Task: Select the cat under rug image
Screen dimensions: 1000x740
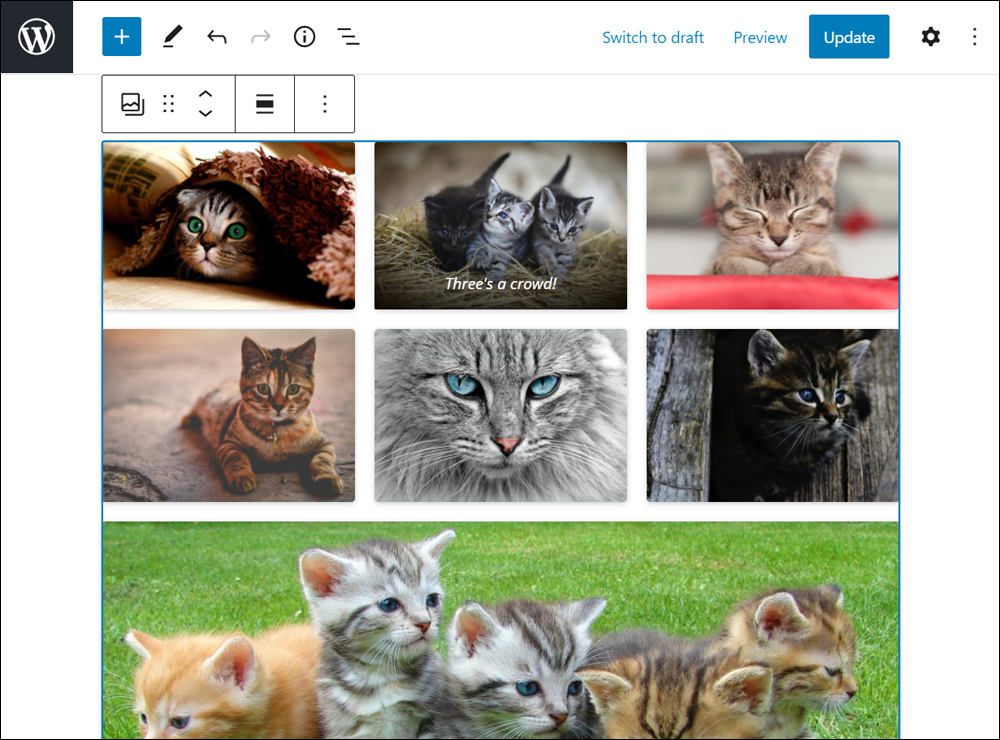Action: pos(229,226)
